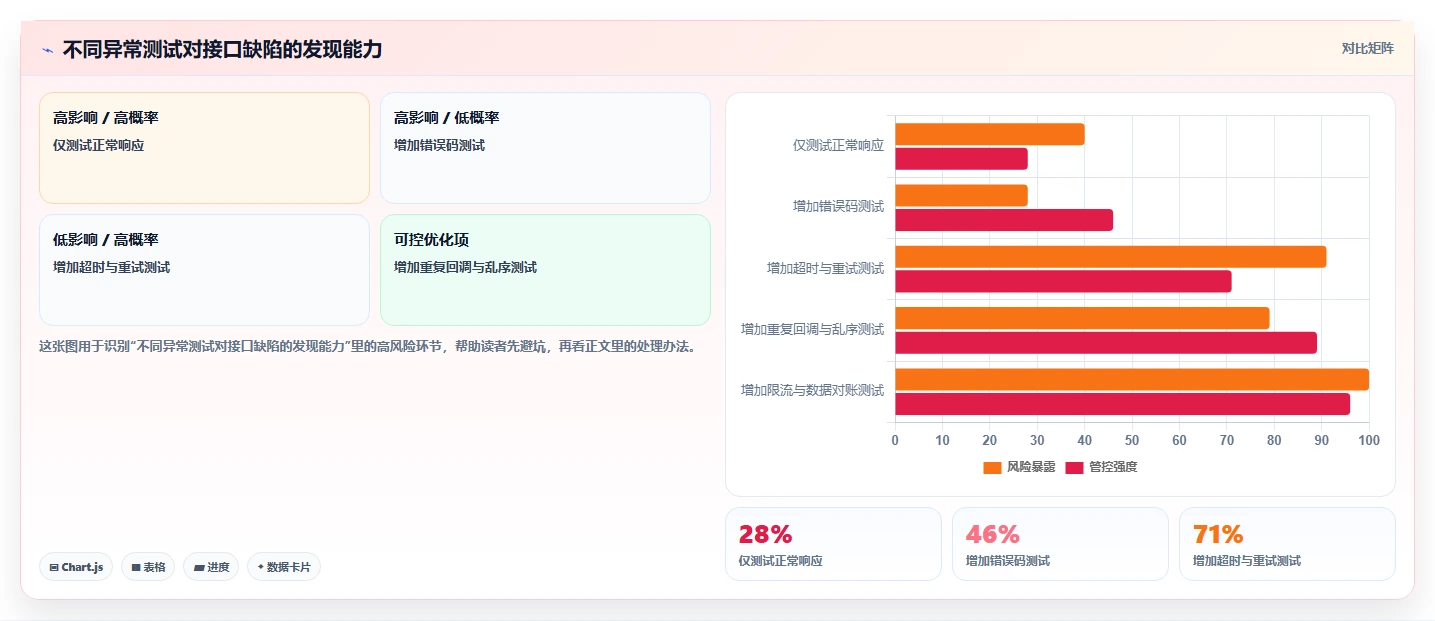Image resolution: width=1435 pixels, height=621 pixels.
Task: Click orange bar for 仅测试正常响应
Action: [990, 134]
